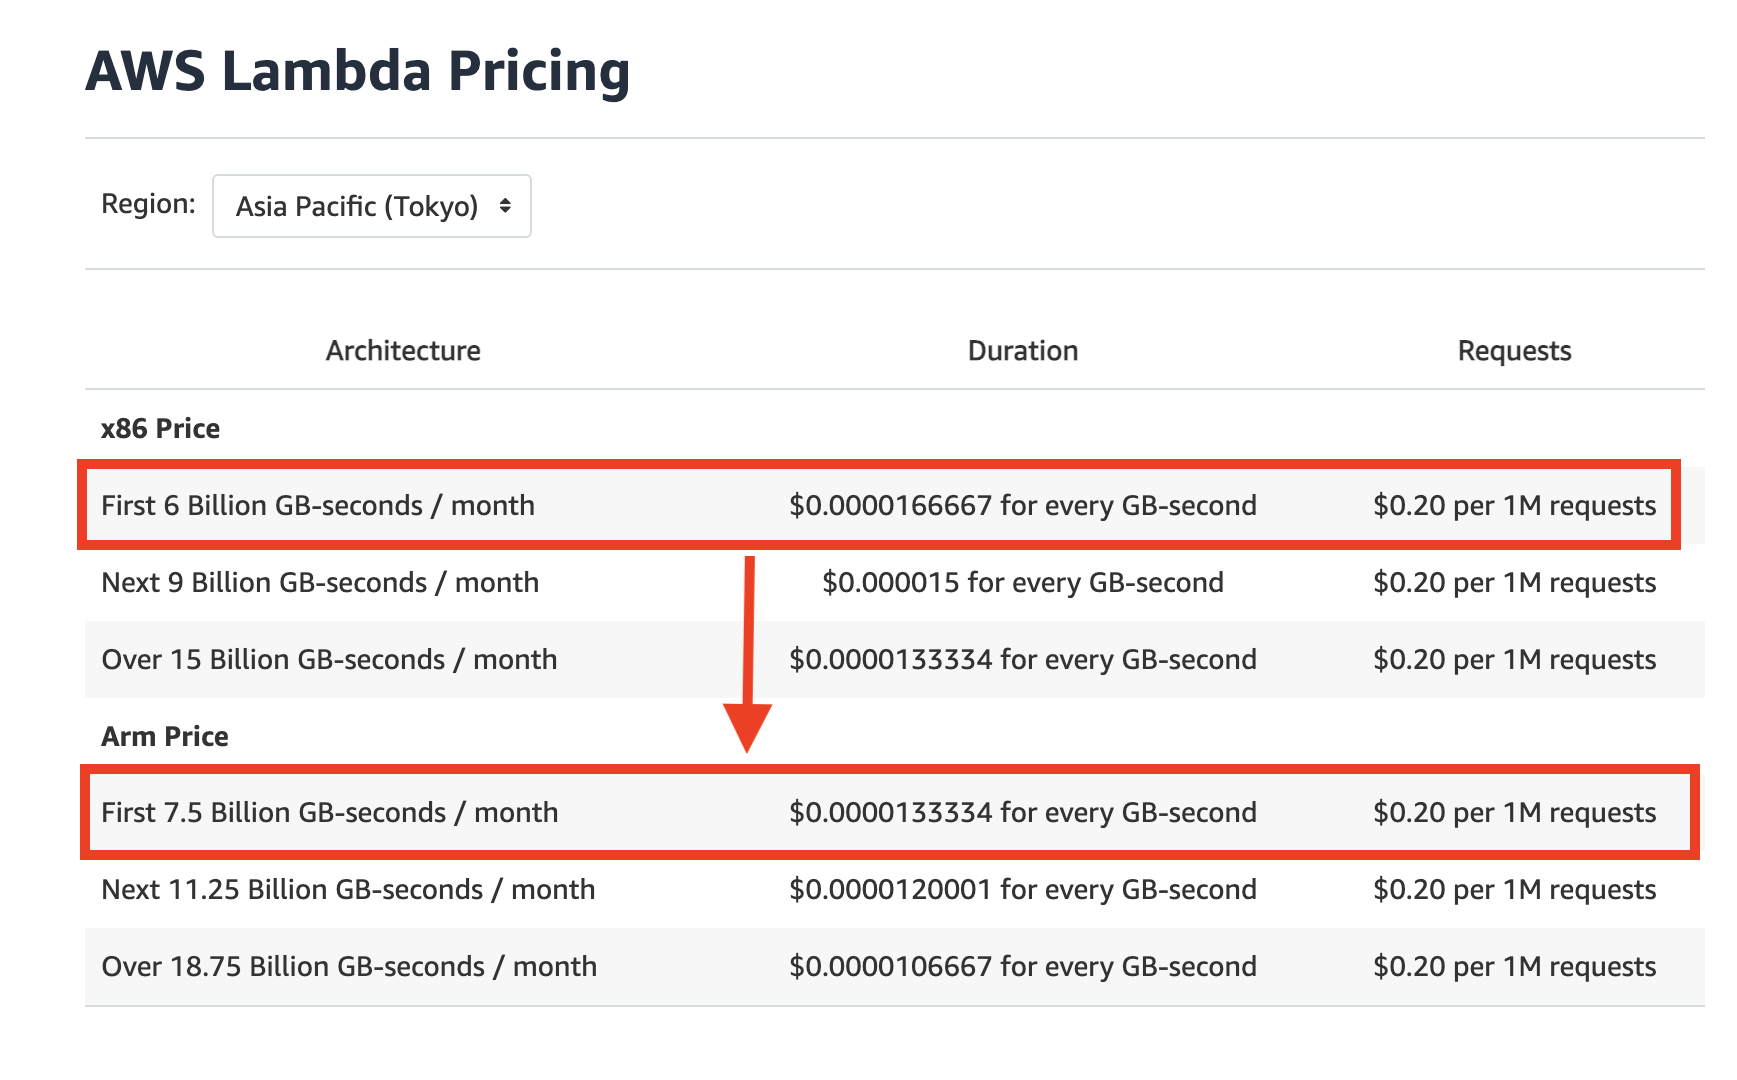This screenshot has width=1737, height=1080.
Task: Expand the region combo box options
Action: pyautogui.click(x=370, y=206)
